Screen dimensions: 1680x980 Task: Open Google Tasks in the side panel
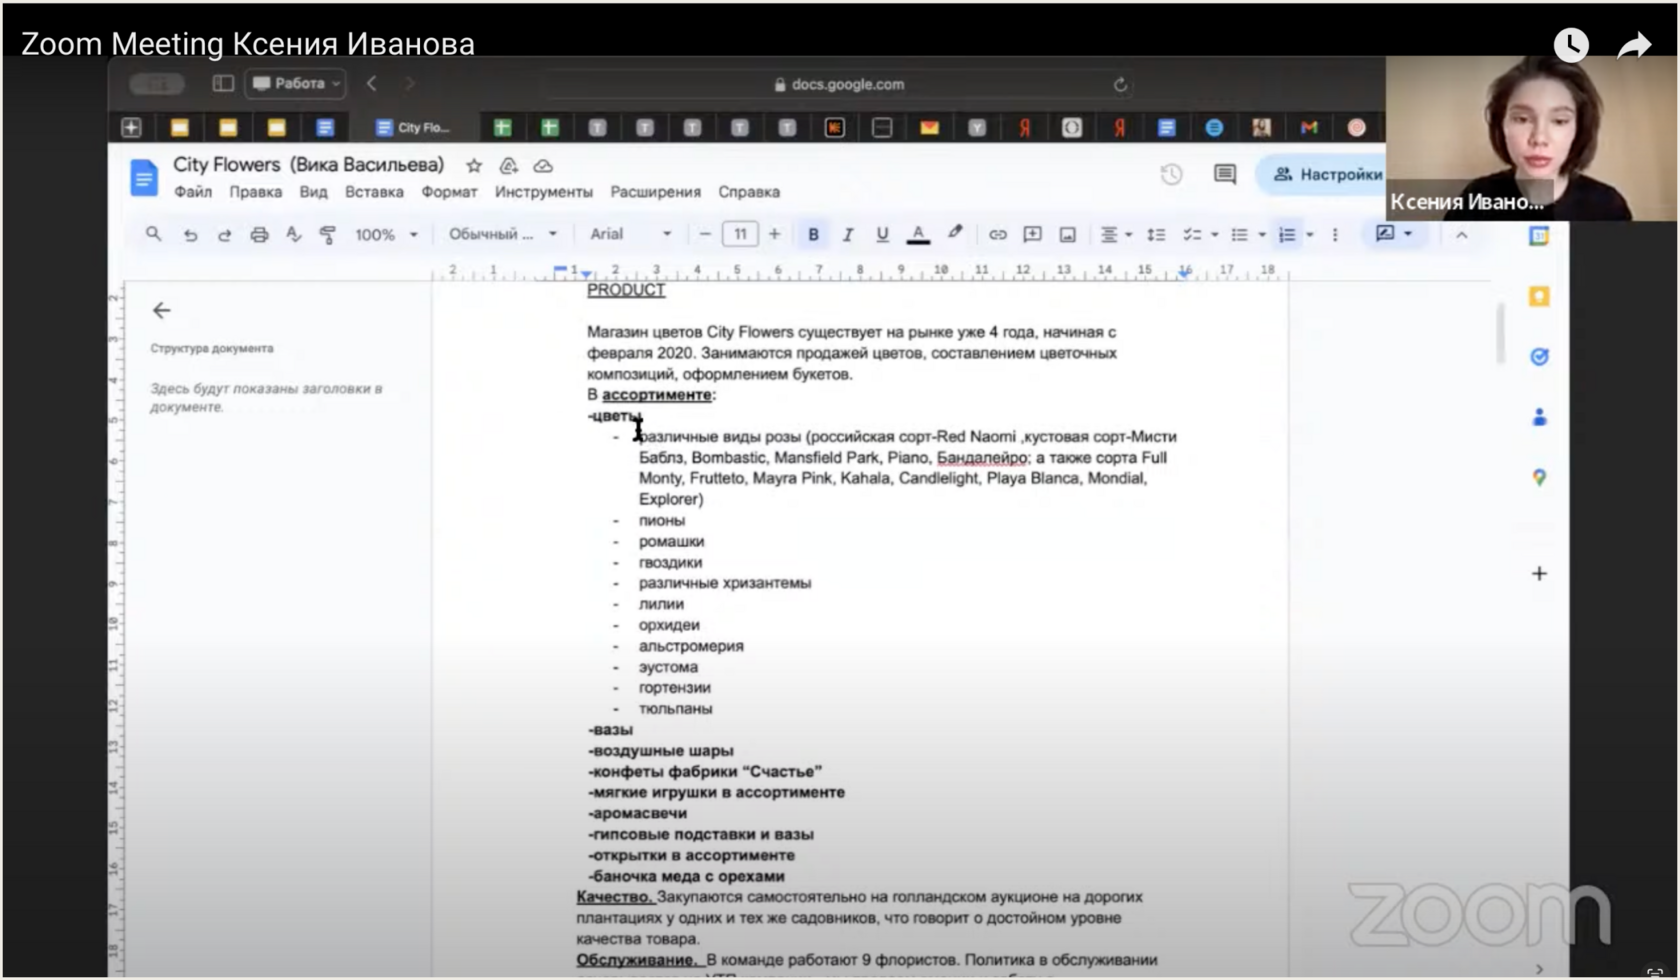coord(1539,357)
